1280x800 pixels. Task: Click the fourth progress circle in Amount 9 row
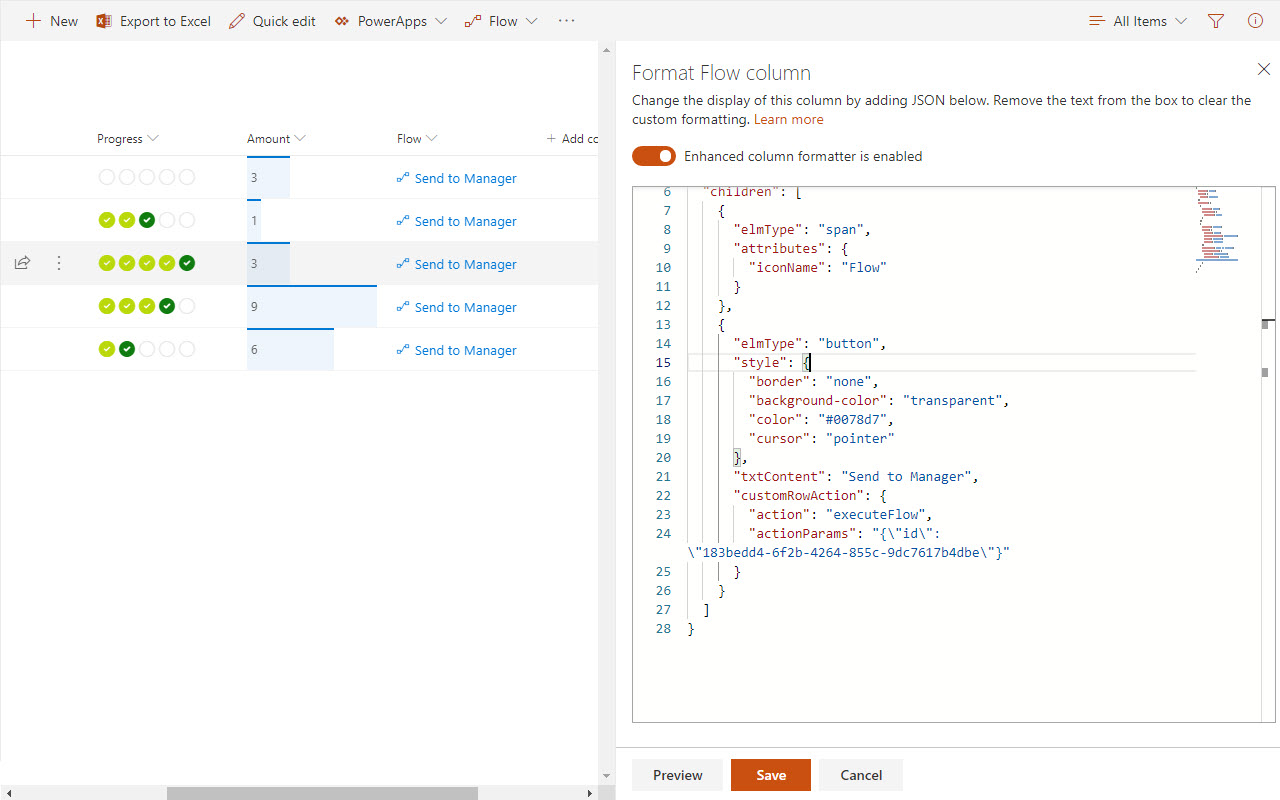pyautogui.click(x=167, y=307)
